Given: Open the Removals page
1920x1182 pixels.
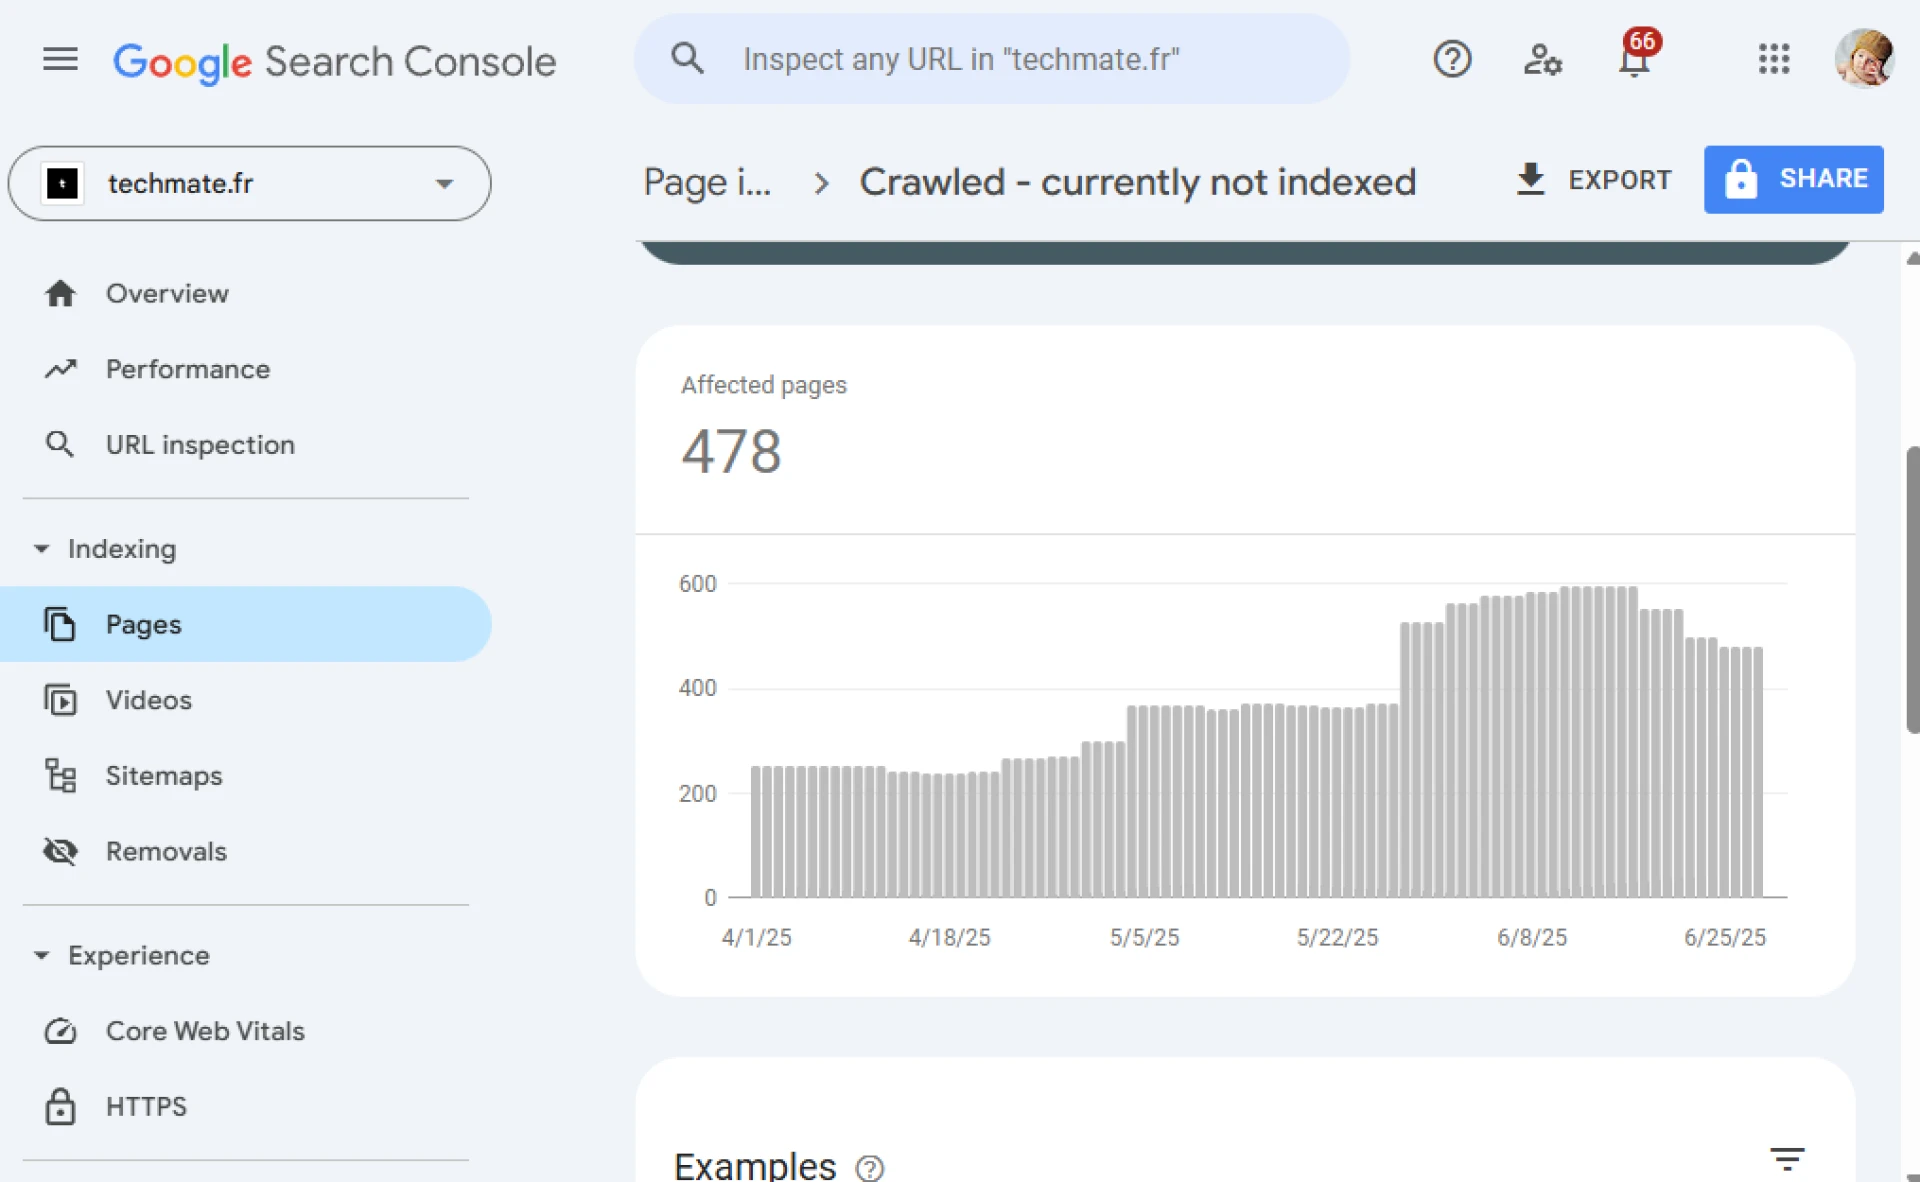Looking at the screenshot, I should [x=166, y=851].
